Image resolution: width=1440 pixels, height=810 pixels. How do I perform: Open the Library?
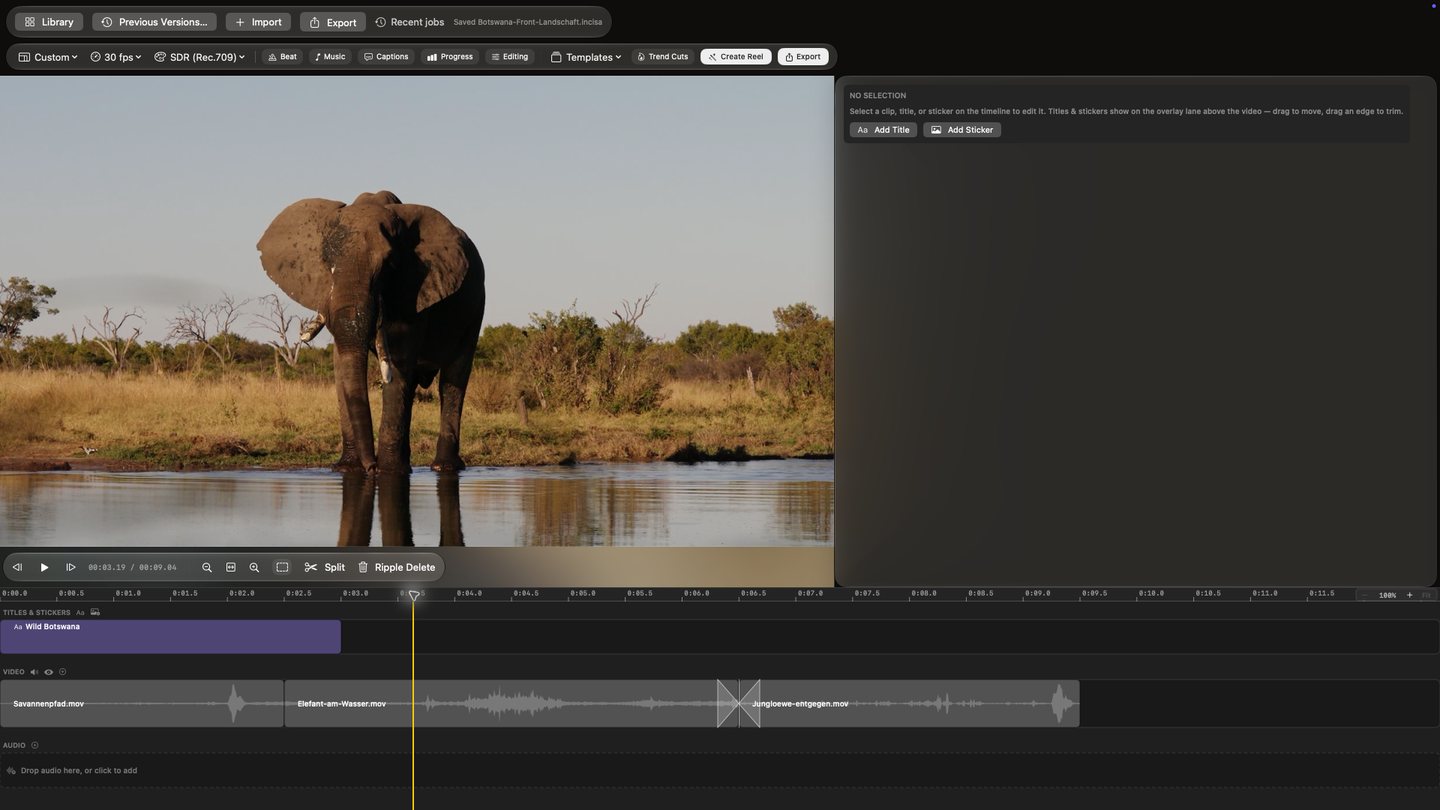click(49, 22)
